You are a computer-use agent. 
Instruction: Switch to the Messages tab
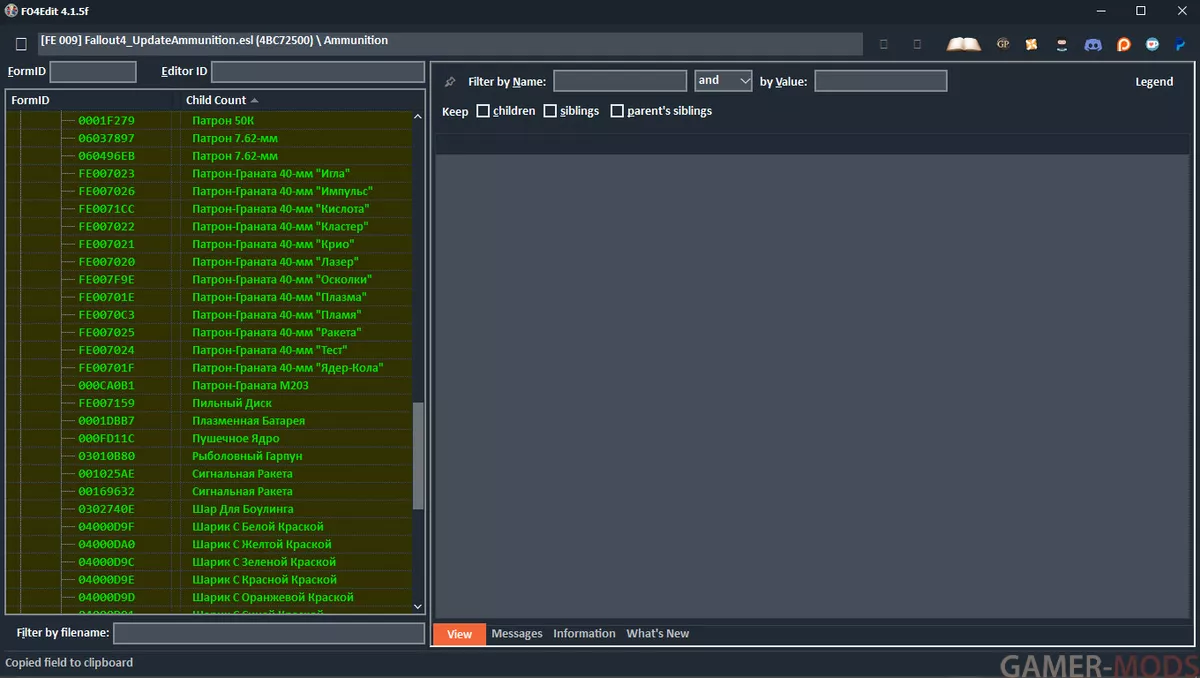(517, 633)
